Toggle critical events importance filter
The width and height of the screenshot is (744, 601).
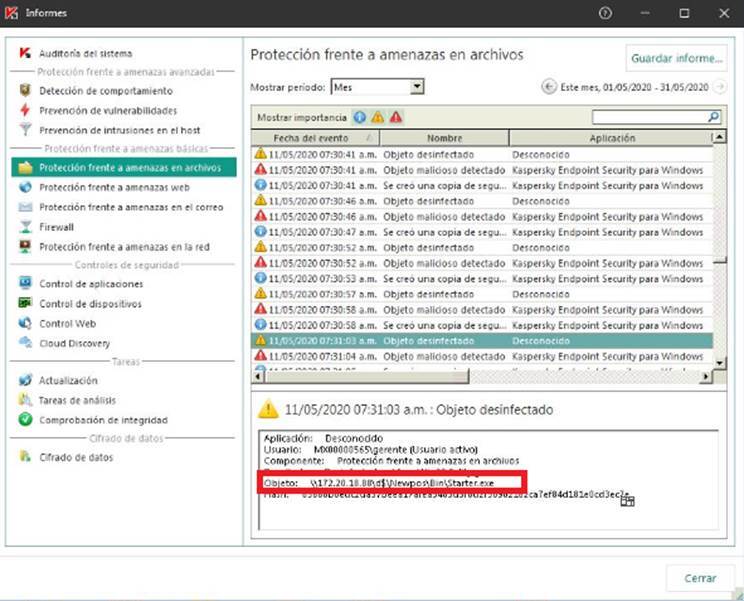click(396, 117)
